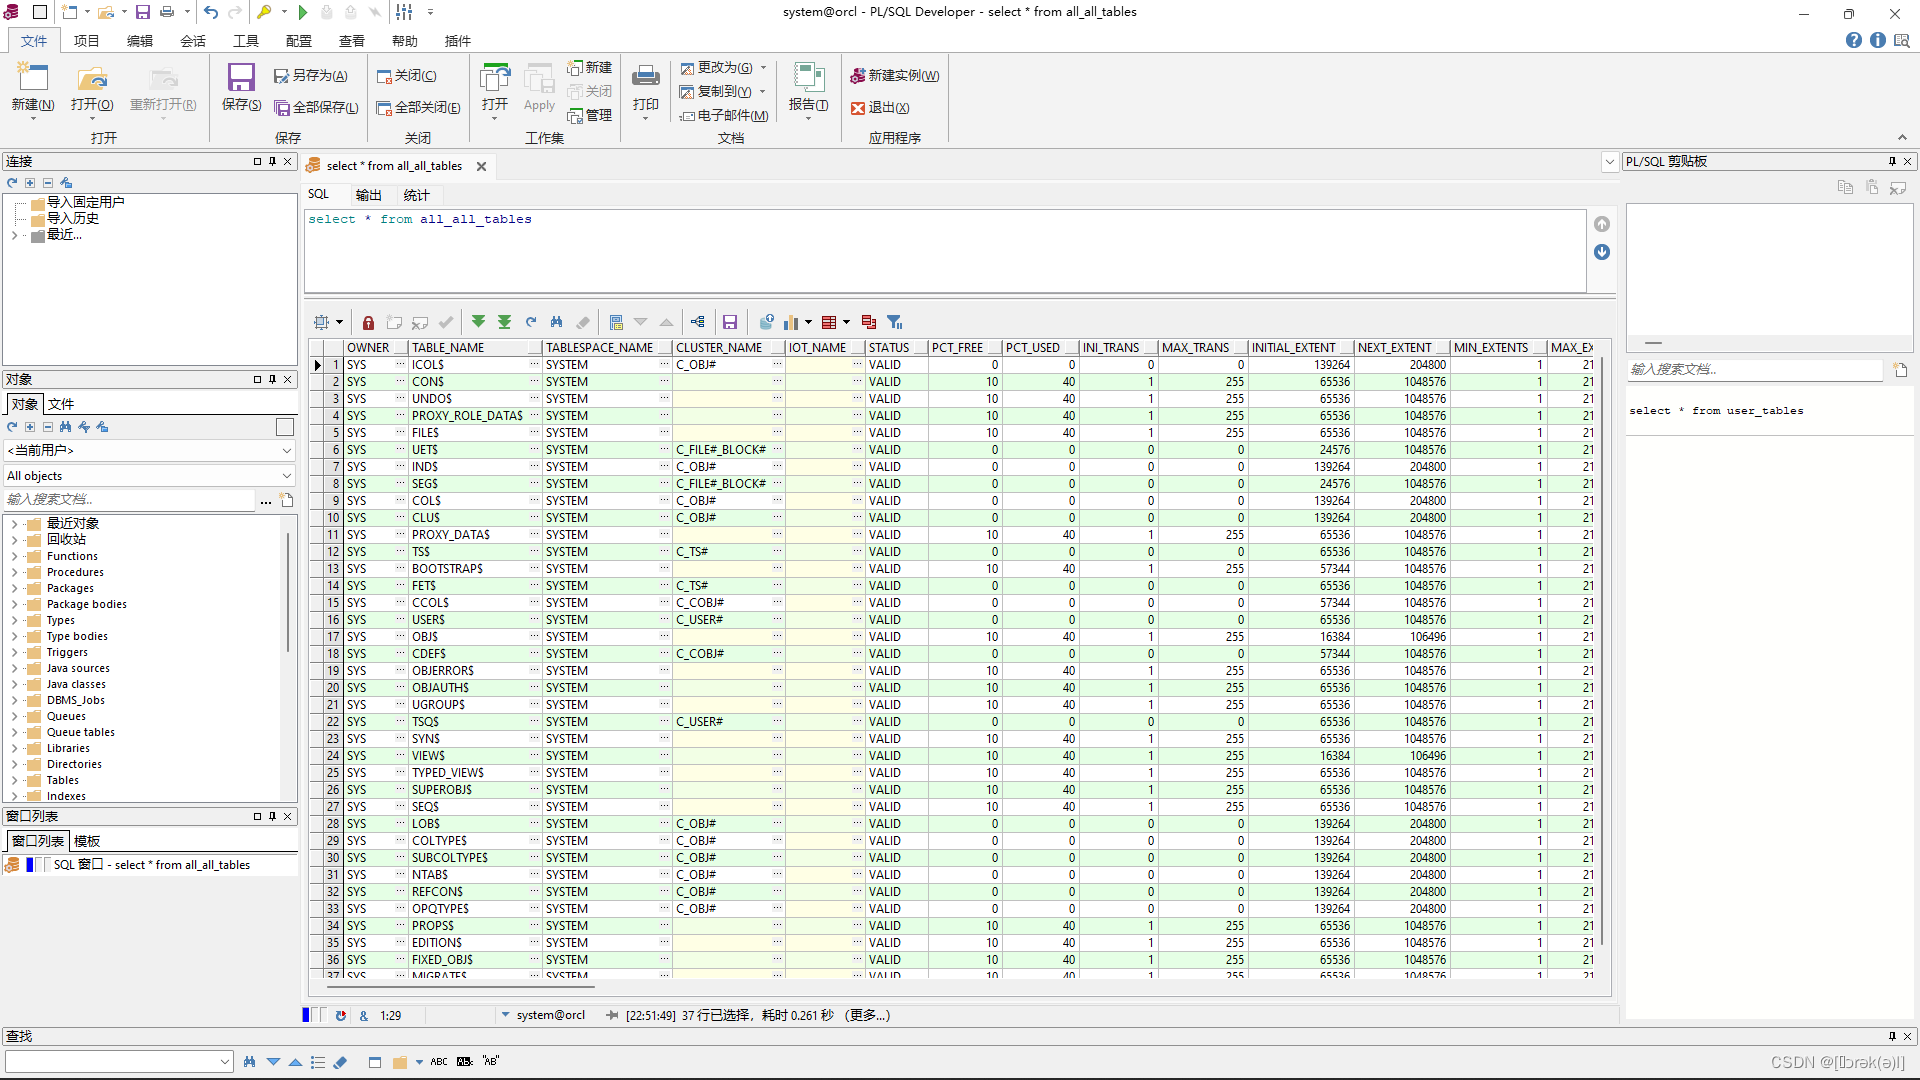This screenshot has width=1920, height=1080.
Task: Click the vertical scrollbar of results grid
Action: (x=1602, y=650)
